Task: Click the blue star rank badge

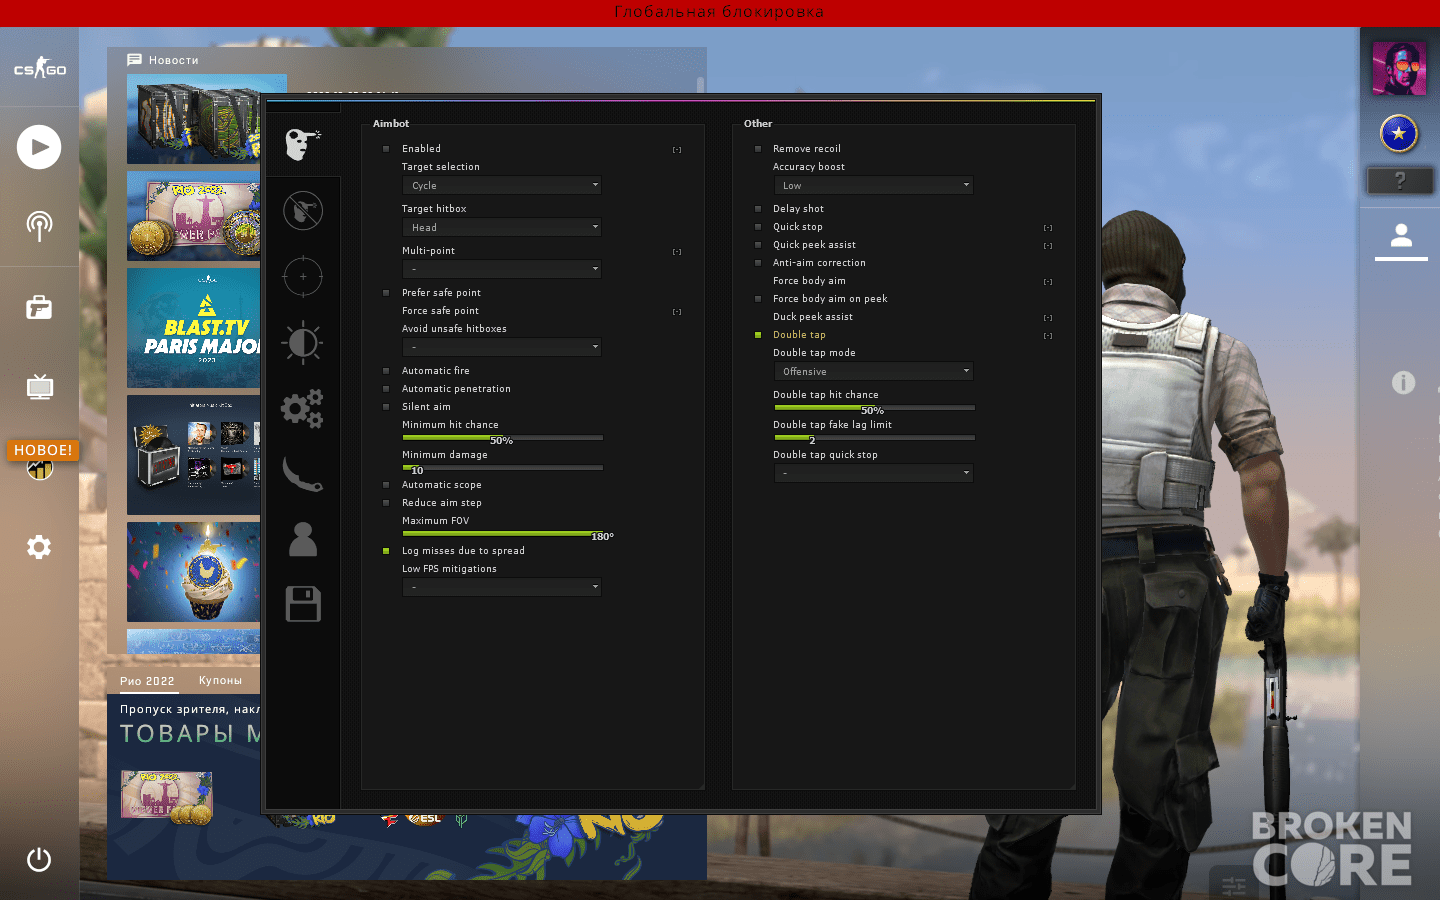Action: [x=1399, y=133]
